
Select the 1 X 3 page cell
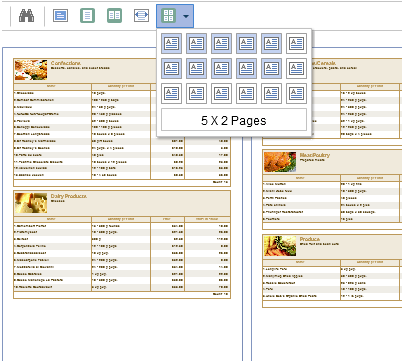click(x=171, y=93)
